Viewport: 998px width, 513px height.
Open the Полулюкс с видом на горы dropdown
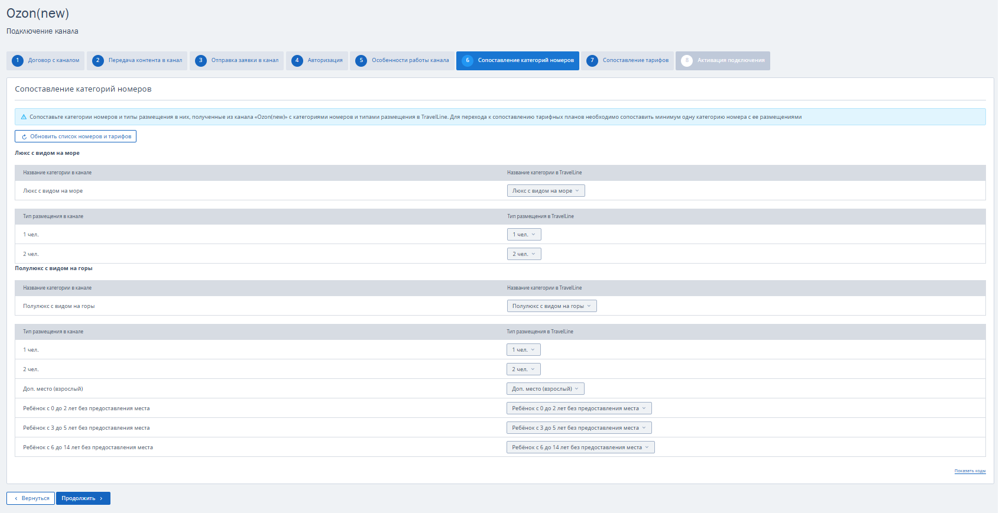[x=551, y=306]
